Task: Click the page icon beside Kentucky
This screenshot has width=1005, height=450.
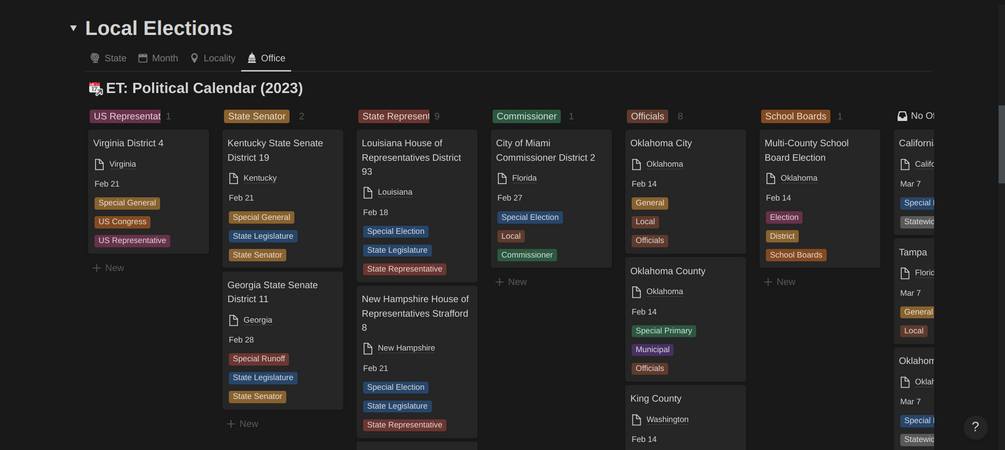Action: [x=233, y=178]
